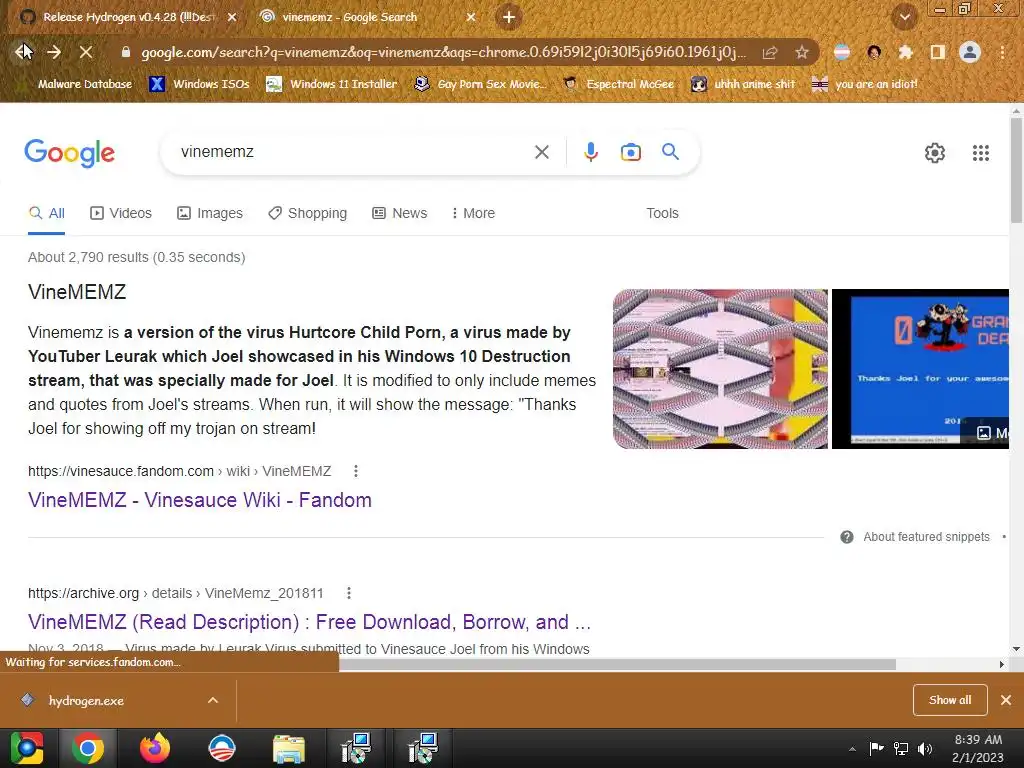Open uhhh anime shit bookmark

coord(743,84)
